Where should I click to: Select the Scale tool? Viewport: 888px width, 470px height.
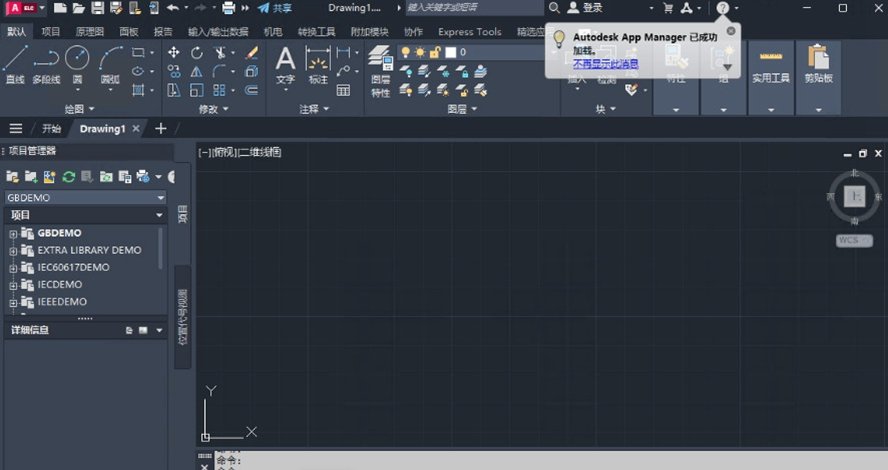pyautogui.click(x=197, y=90)
